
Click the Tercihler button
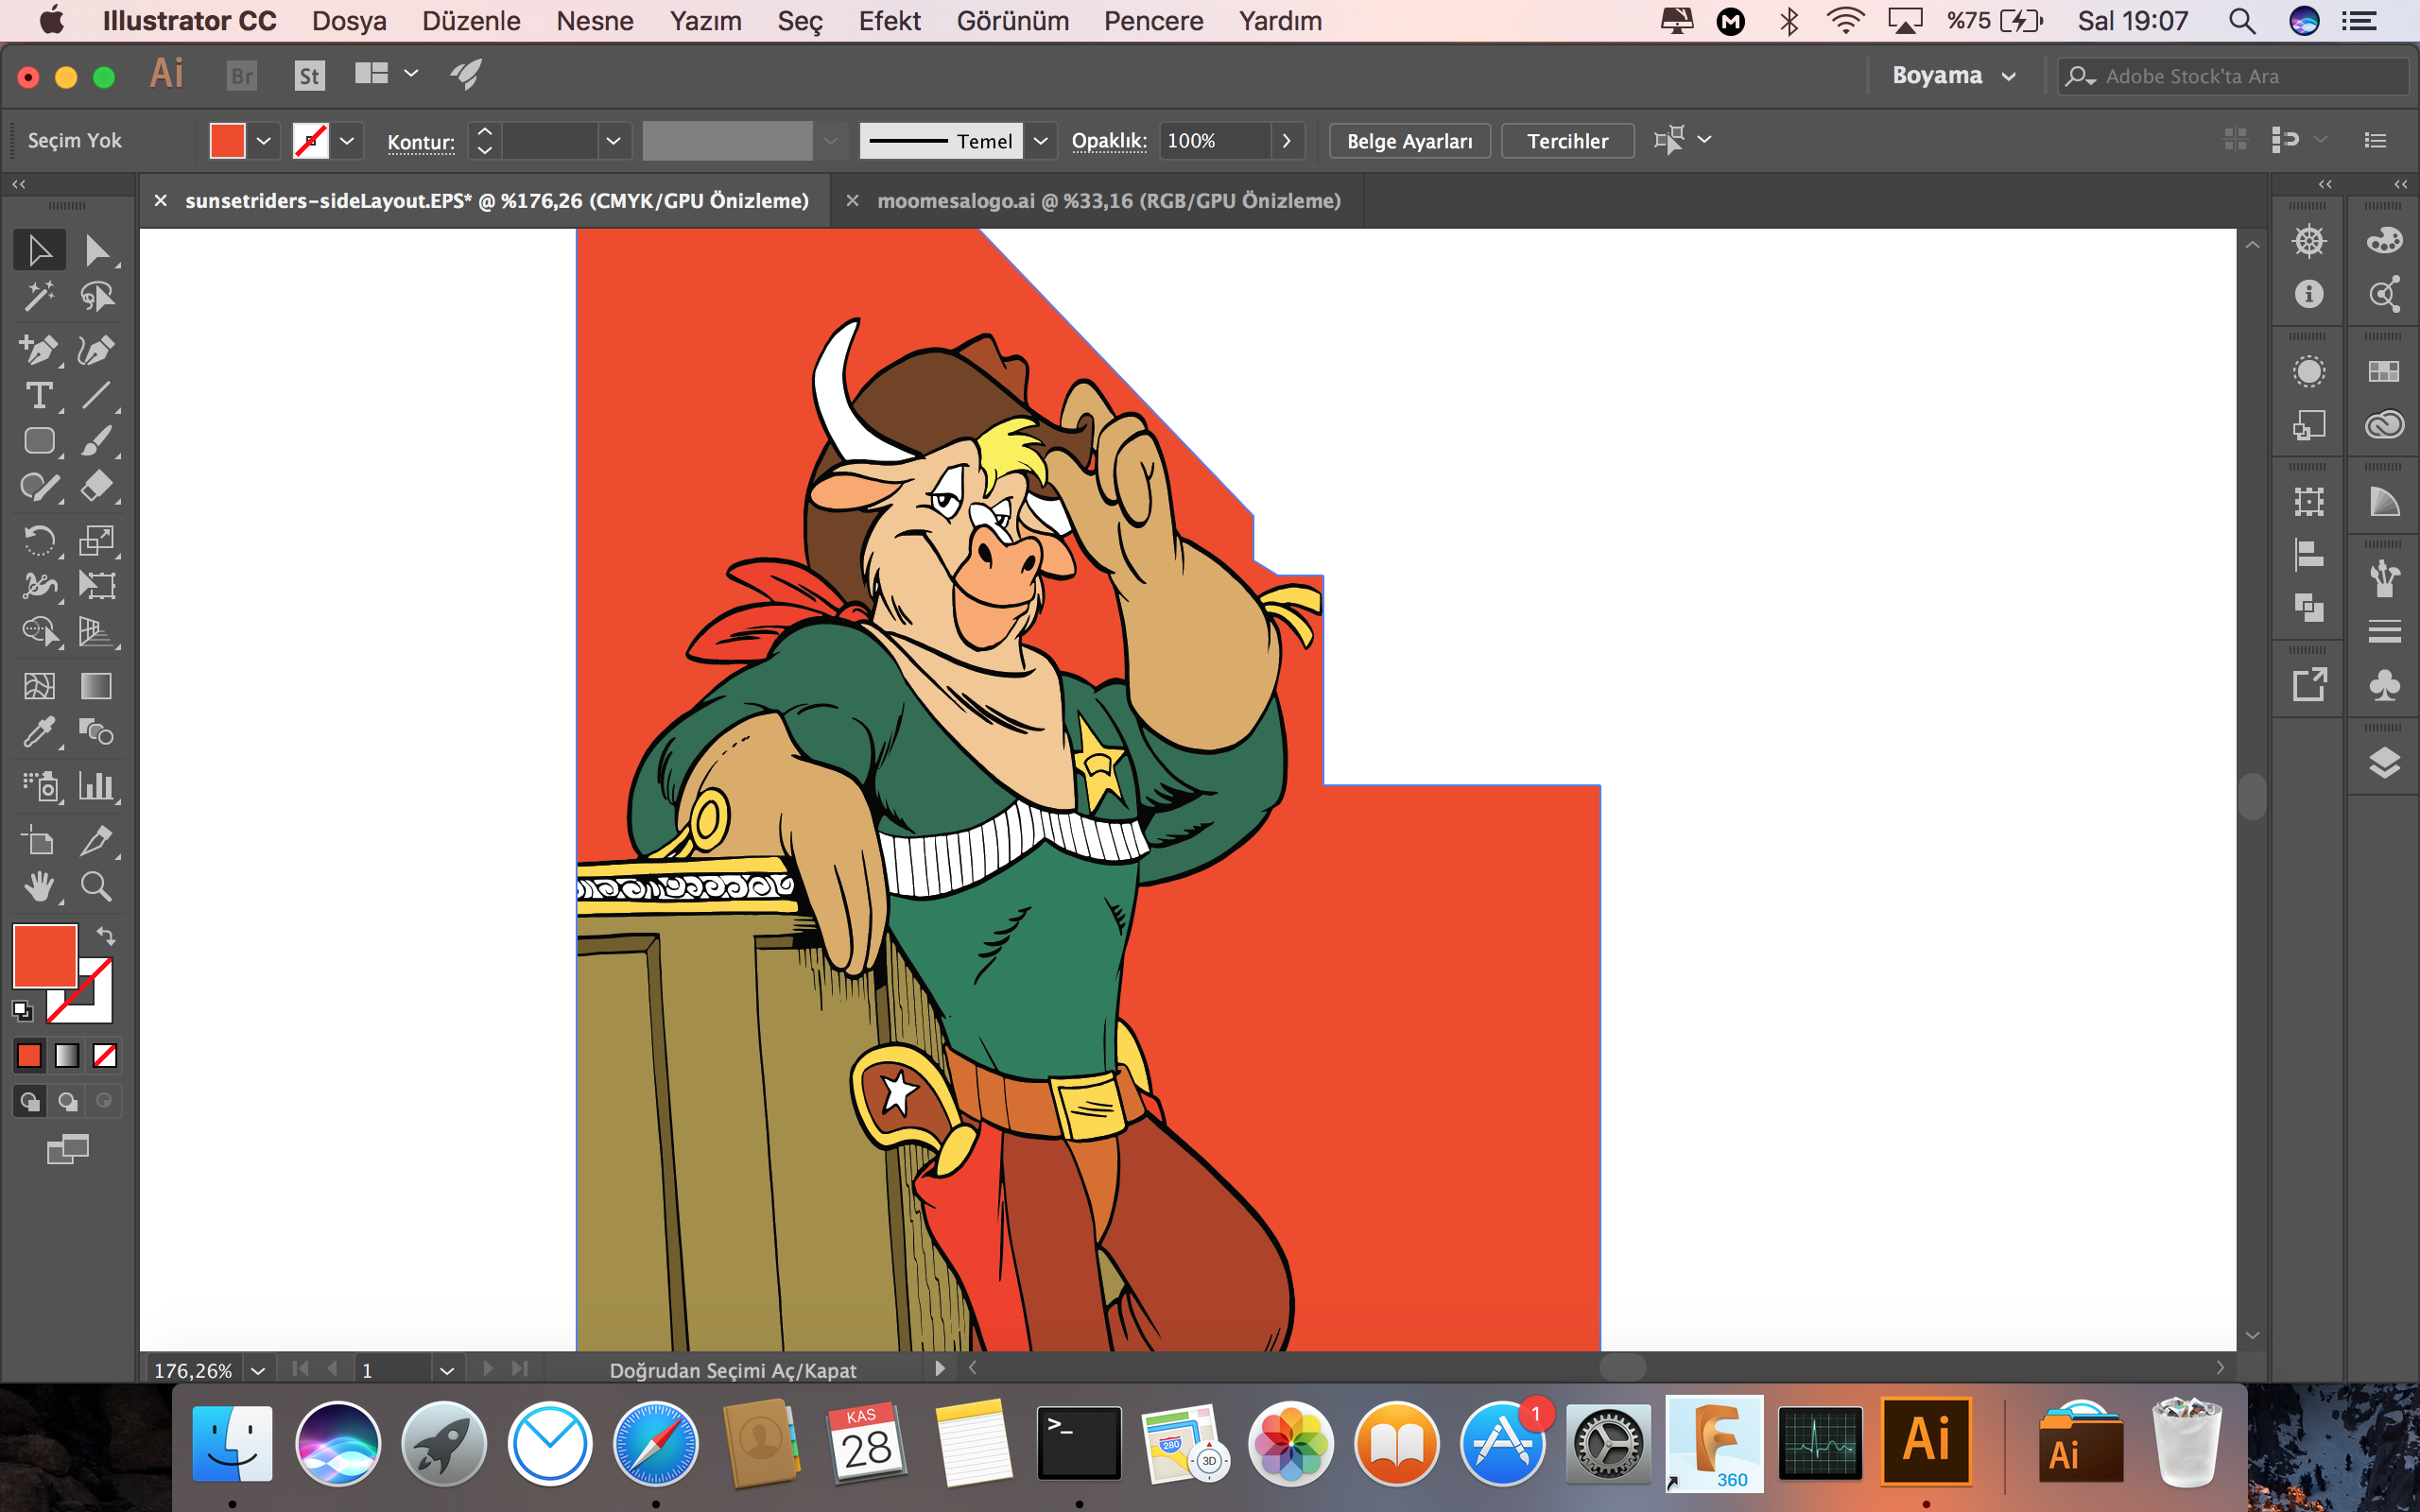1567,141
